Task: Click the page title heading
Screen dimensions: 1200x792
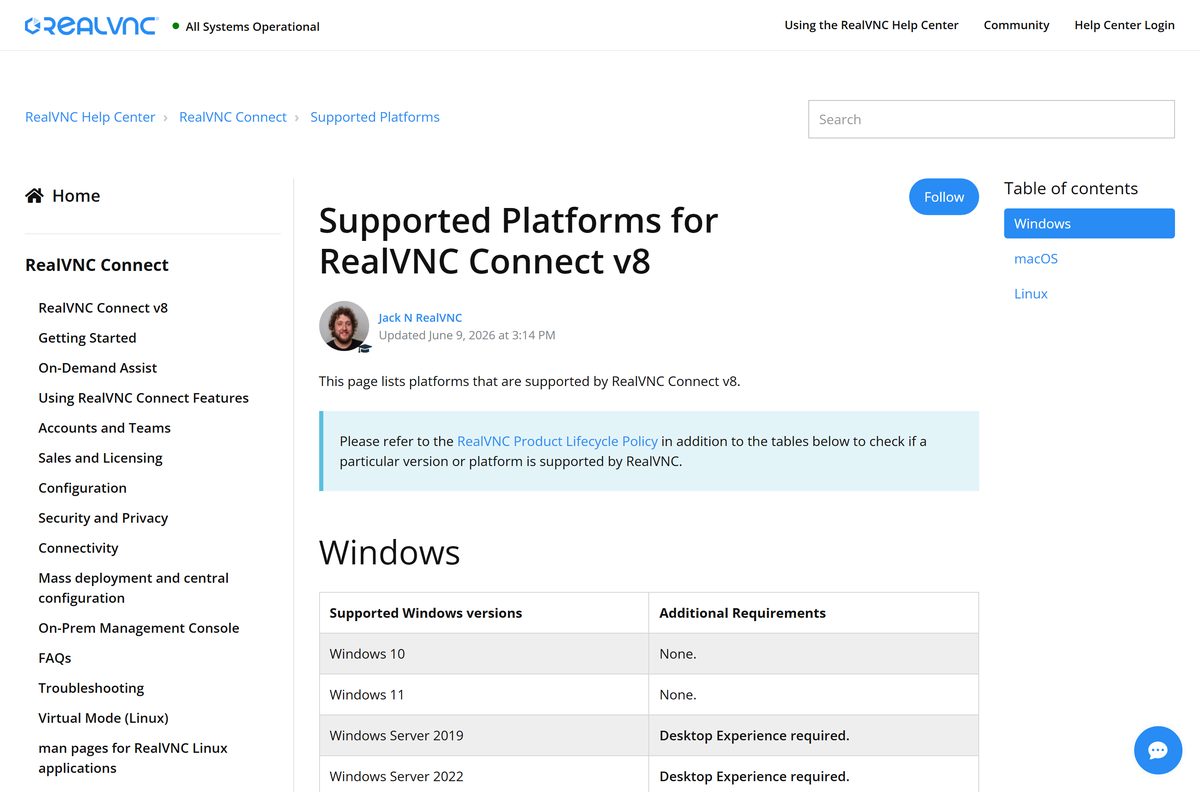Action: (x=518, y=240)
